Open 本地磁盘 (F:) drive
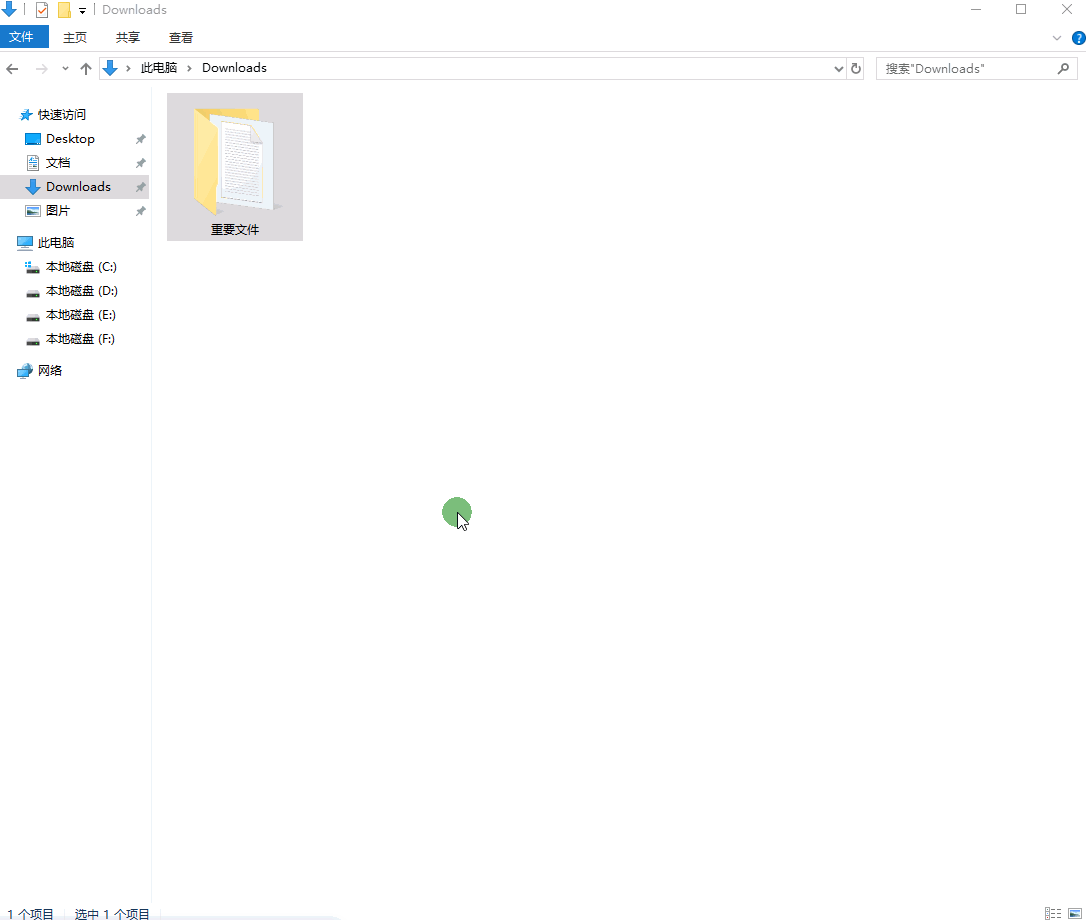Image resolution: width=1086 pixels, height=920 pixels. [80, 339]
